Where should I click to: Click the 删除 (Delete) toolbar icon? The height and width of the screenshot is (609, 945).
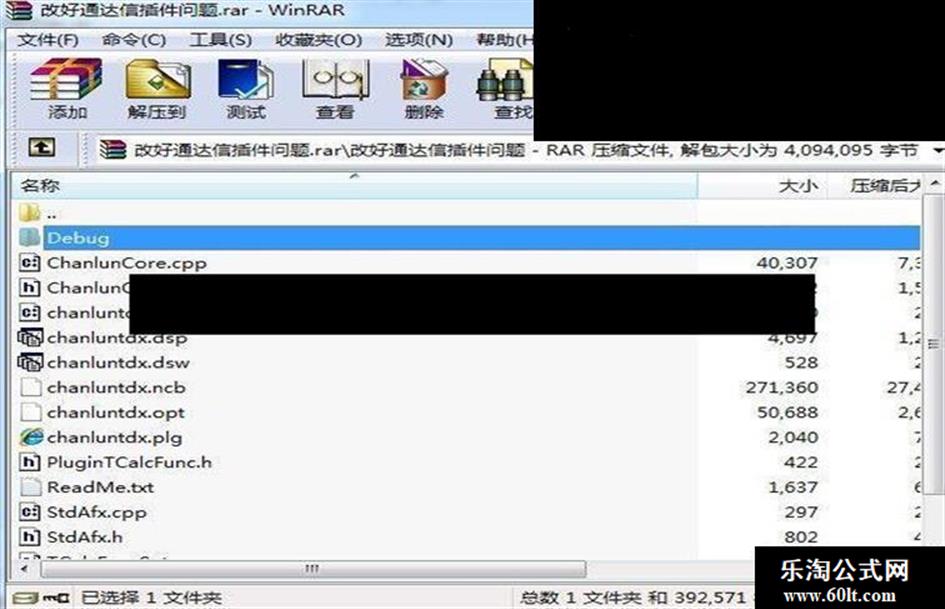pyautogui.click(x=424, y=79)
